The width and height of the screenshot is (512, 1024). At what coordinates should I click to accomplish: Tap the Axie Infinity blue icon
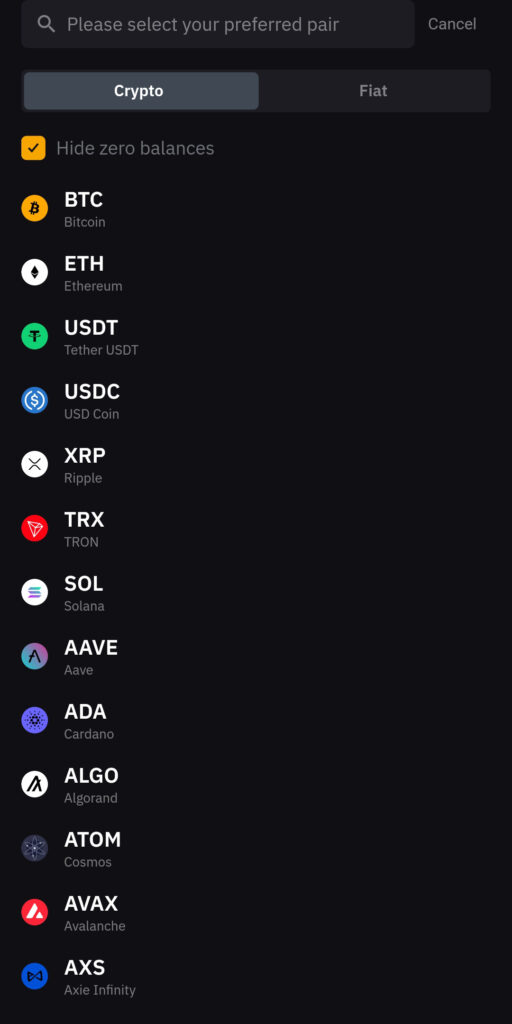tap(35, 976)
